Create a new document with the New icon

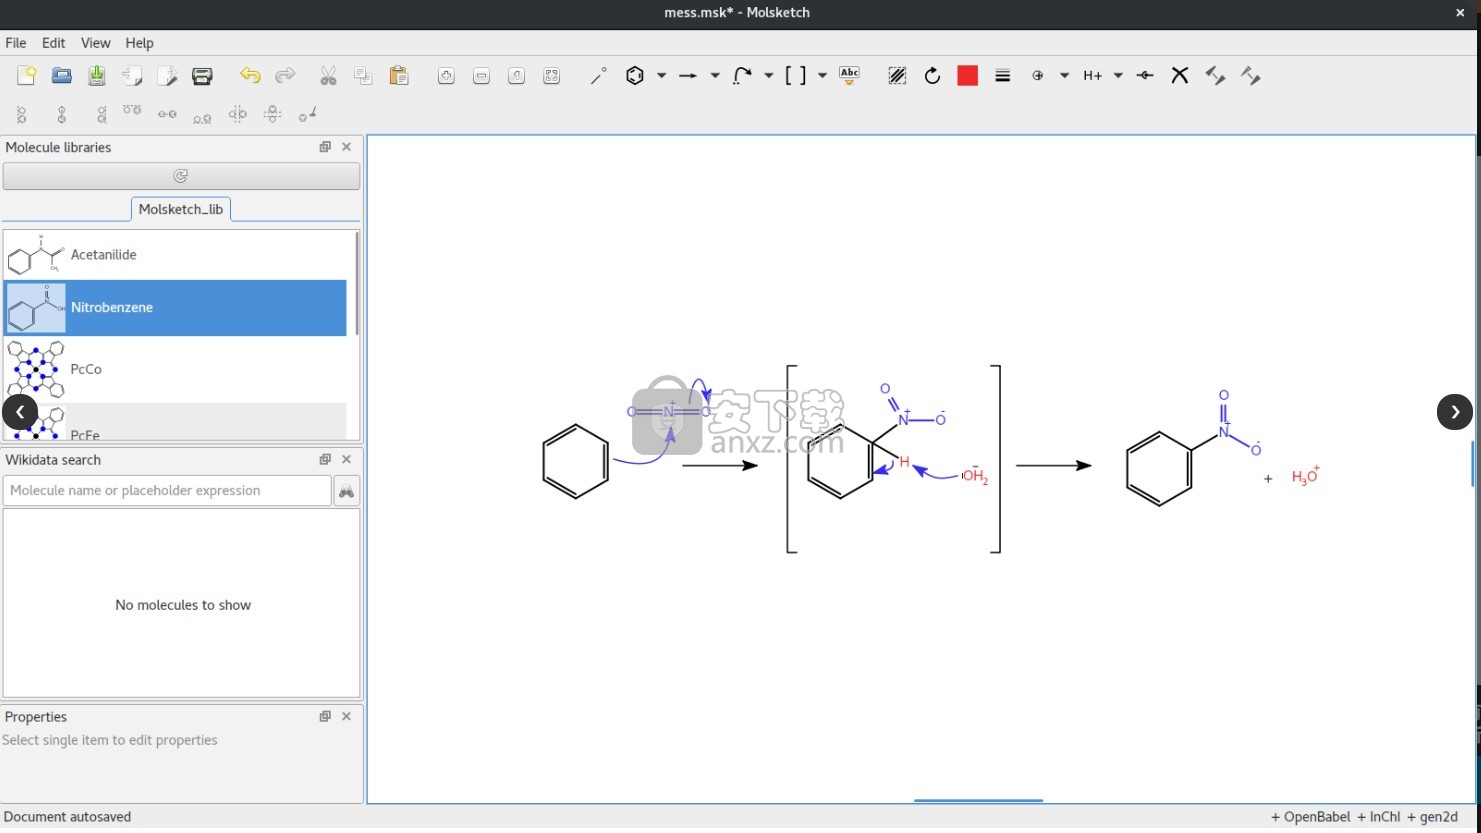tap(27, 76)
